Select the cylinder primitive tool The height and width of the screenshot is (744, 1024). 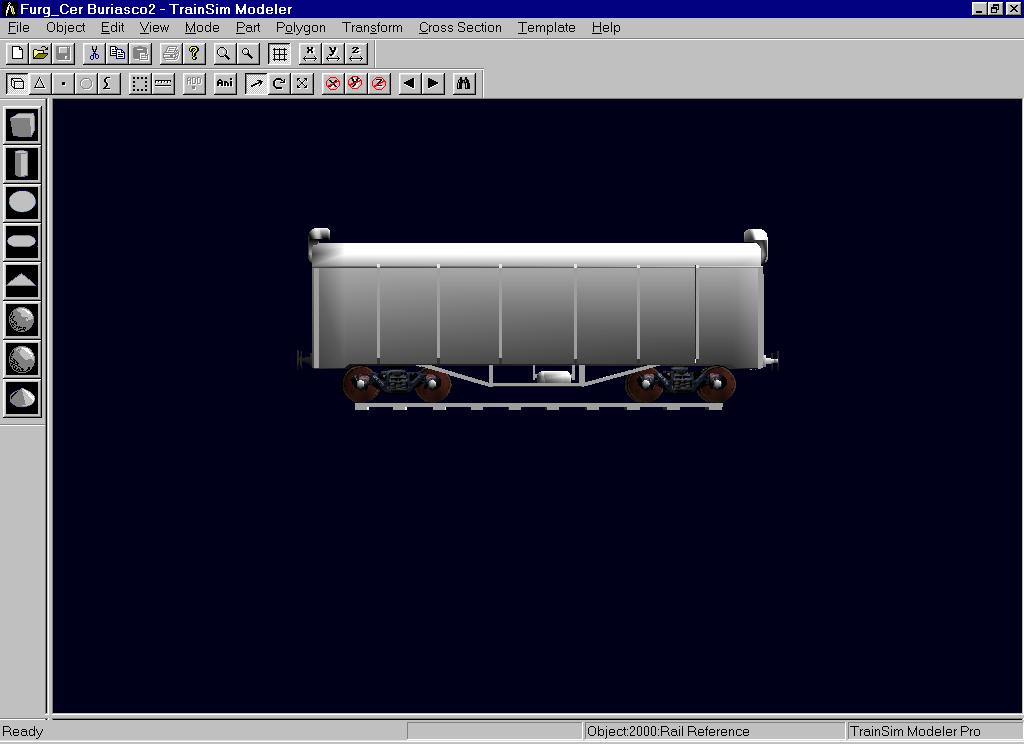pyautogui.click(x=22, y=164)
